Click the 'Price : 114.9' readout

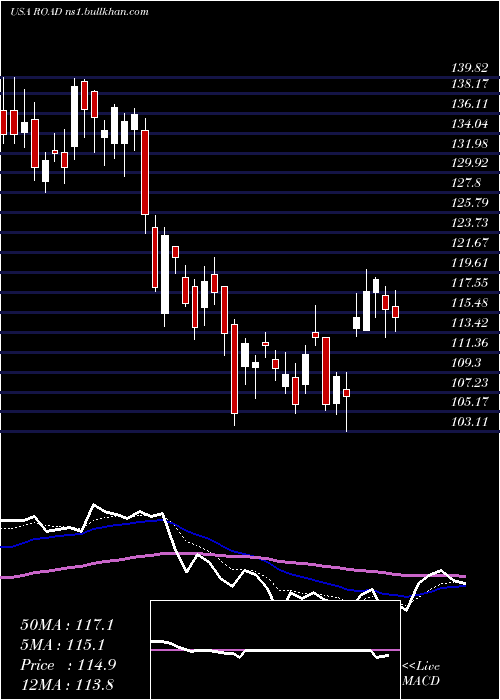[68, 665]
